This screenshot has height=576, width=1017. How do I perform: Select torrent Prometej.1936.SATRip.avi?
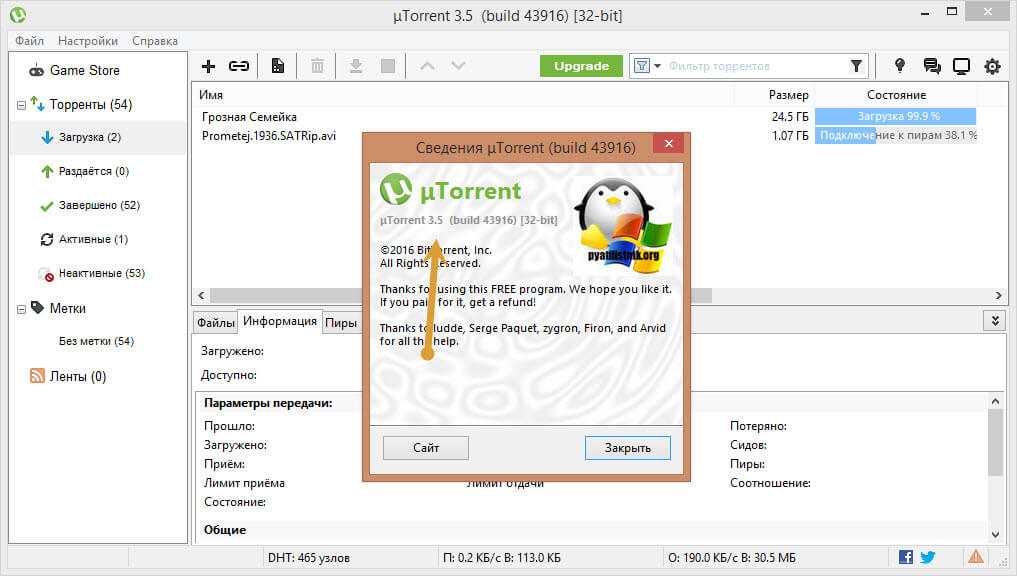(269, 136)
